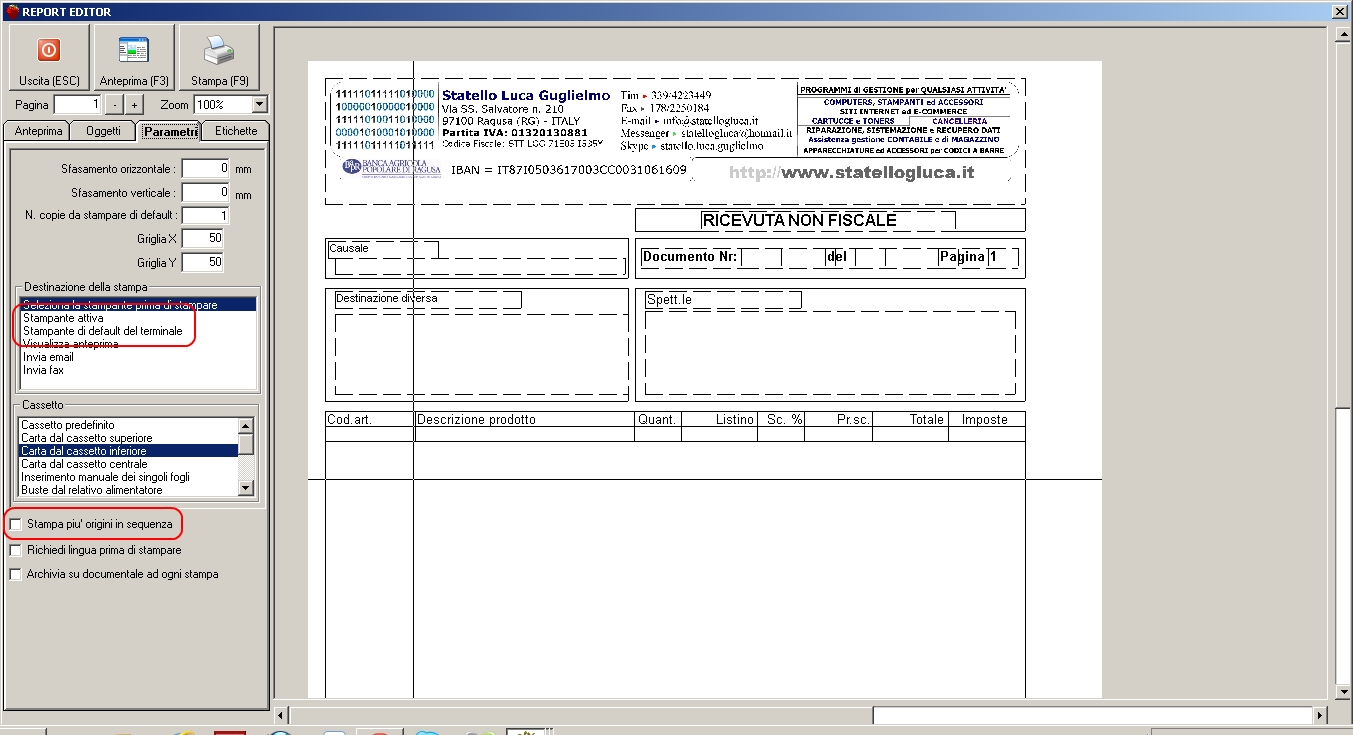This screenshot has width=1353, height=735.
Task: Switch to the Anteprima tab
Action: click(39, 131)
